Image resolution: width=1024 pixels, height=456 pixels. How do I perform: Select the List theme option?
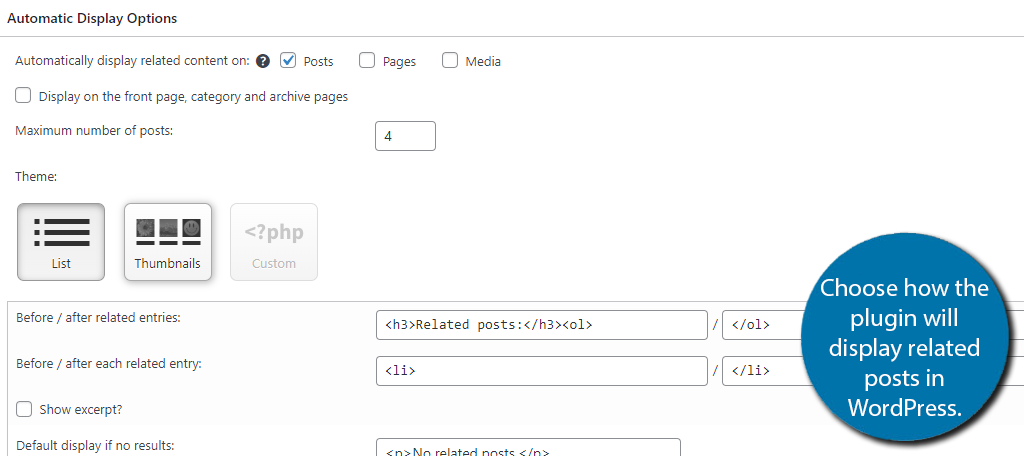coord(61,242)
